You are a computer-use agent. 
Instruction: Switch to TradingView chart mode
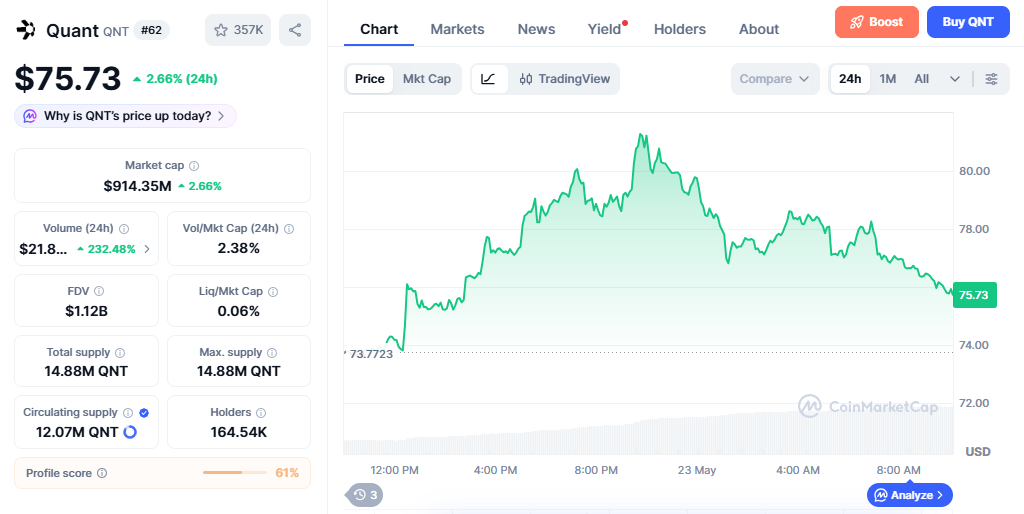point(564,79)
